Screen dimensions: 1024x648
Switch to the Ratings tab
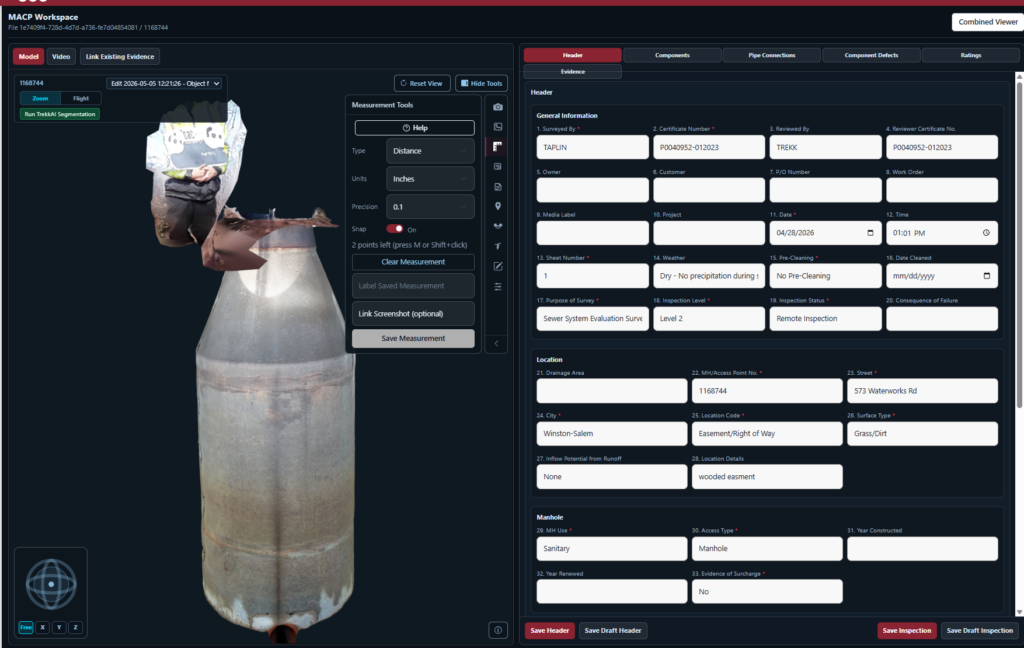pos(970,55)
